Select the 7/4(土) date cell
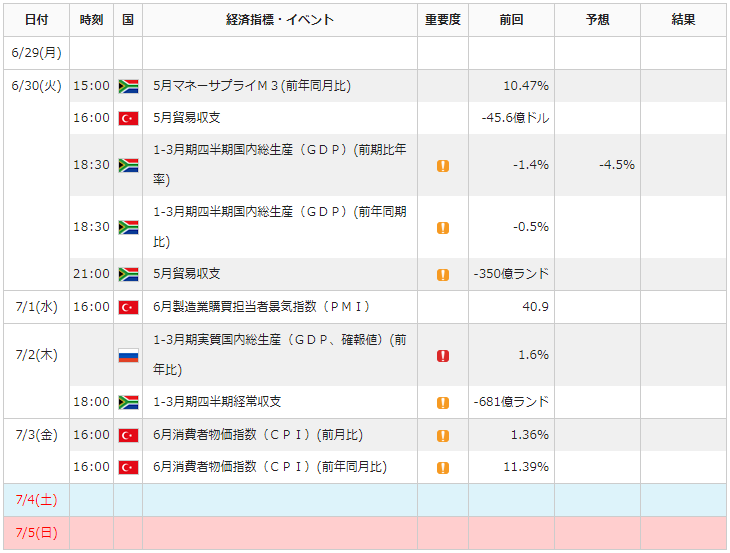This screenshot has width=730, height=553. pos(36,500)
